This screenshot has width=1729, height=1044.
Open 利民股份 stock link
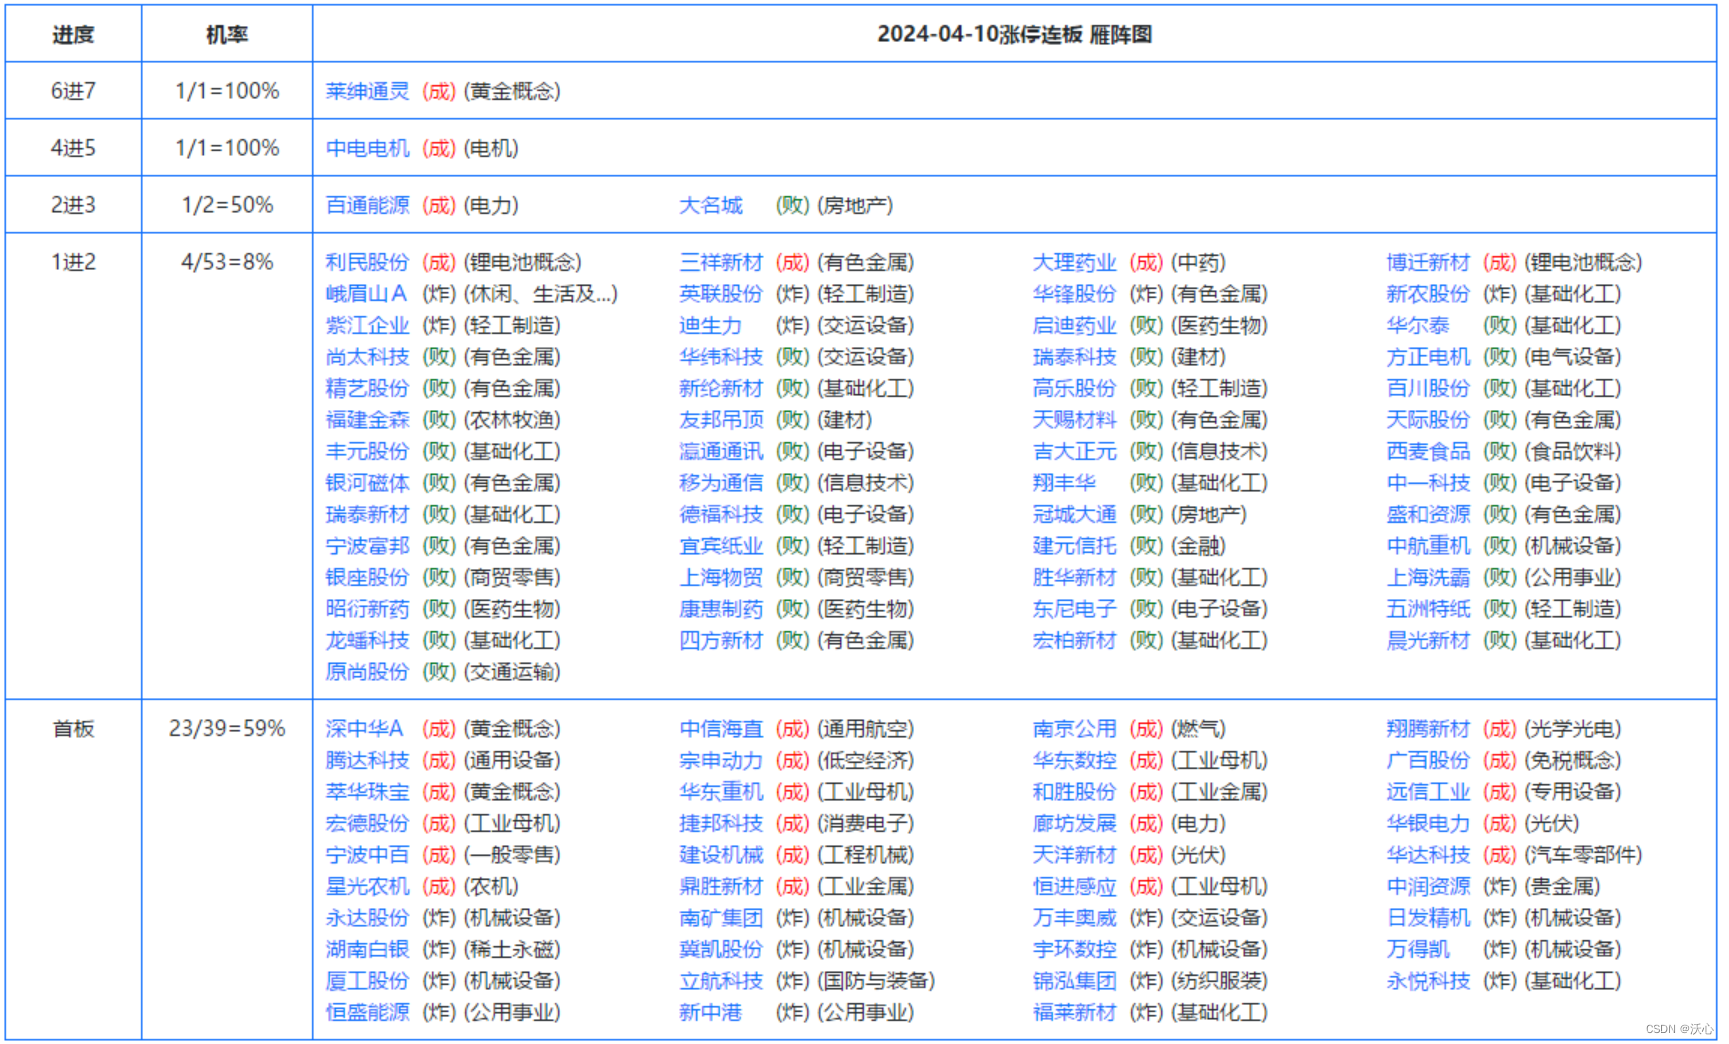tap(367, 262)
